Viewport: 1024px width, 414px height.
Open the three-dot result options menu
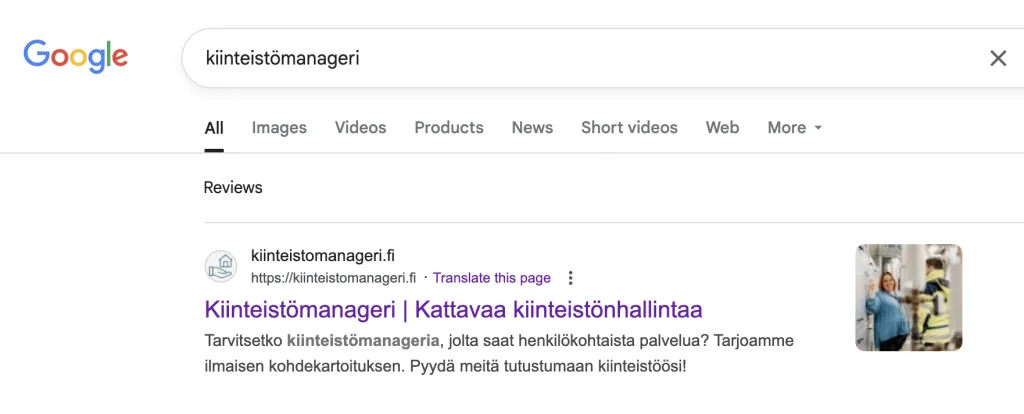click(x=570, y=278)
